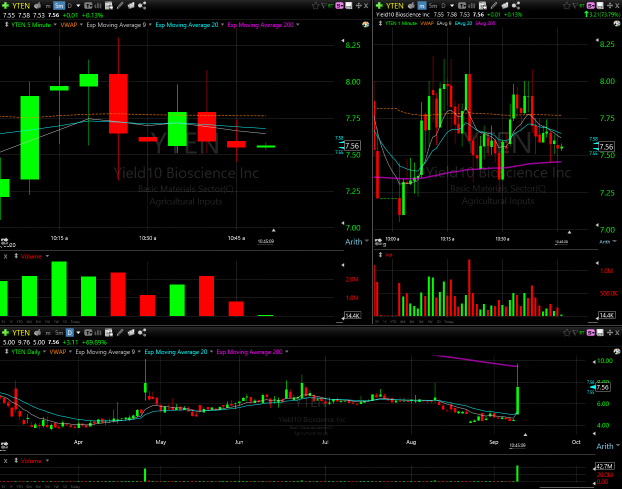This screenshot has width=622, height=489.
Task: Toggle the 5m timeframe button in top-left chart
Action: click(58, 5)
